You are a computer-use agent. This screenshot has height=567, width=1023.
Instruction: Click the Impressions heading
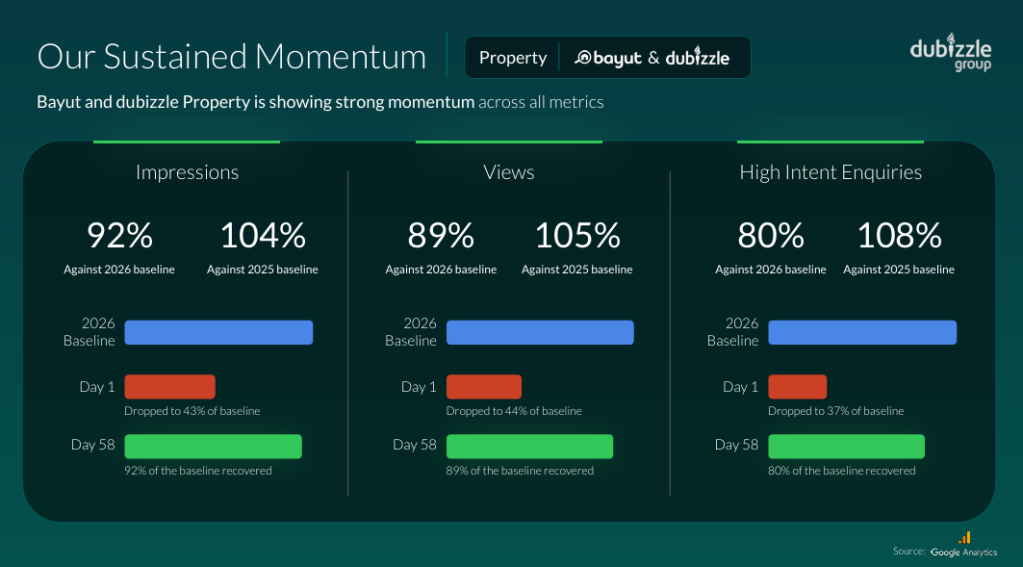coord(187,172)
